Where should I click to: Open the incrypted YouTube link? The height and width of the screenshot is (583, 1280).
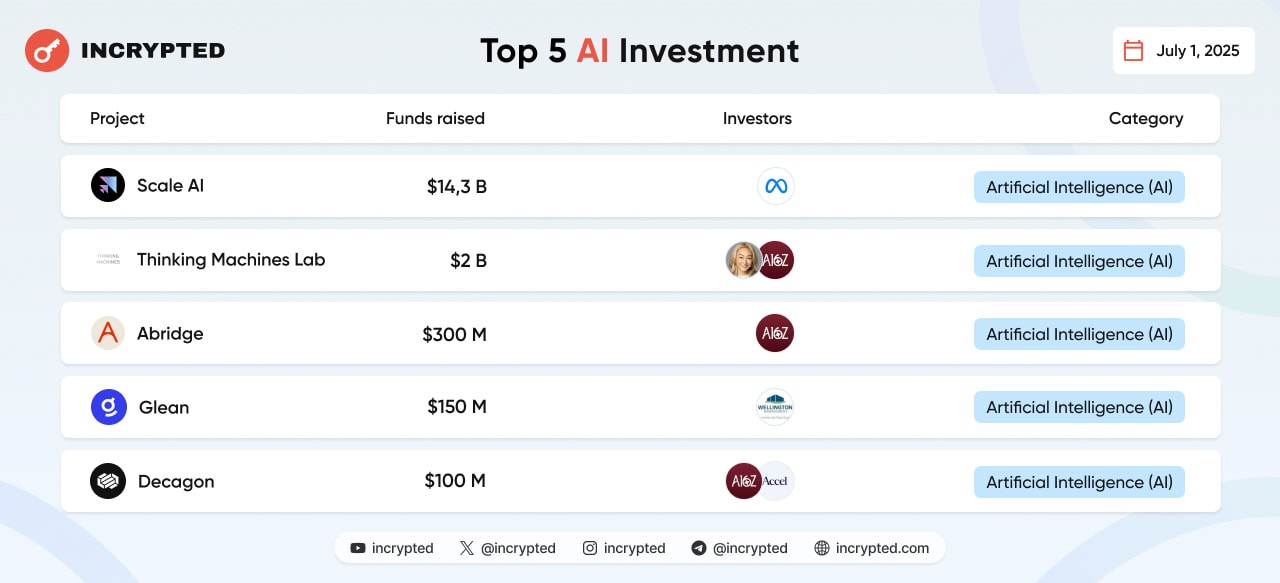tap(392, 548)
